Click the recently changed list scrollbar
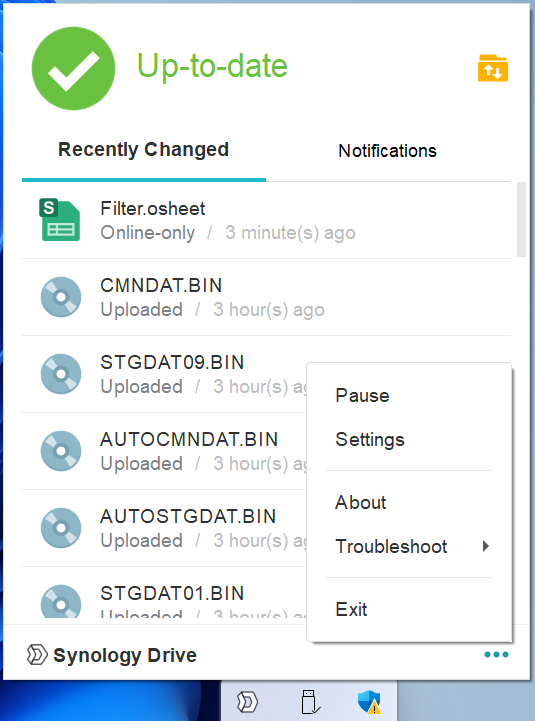 click(521, 220)
